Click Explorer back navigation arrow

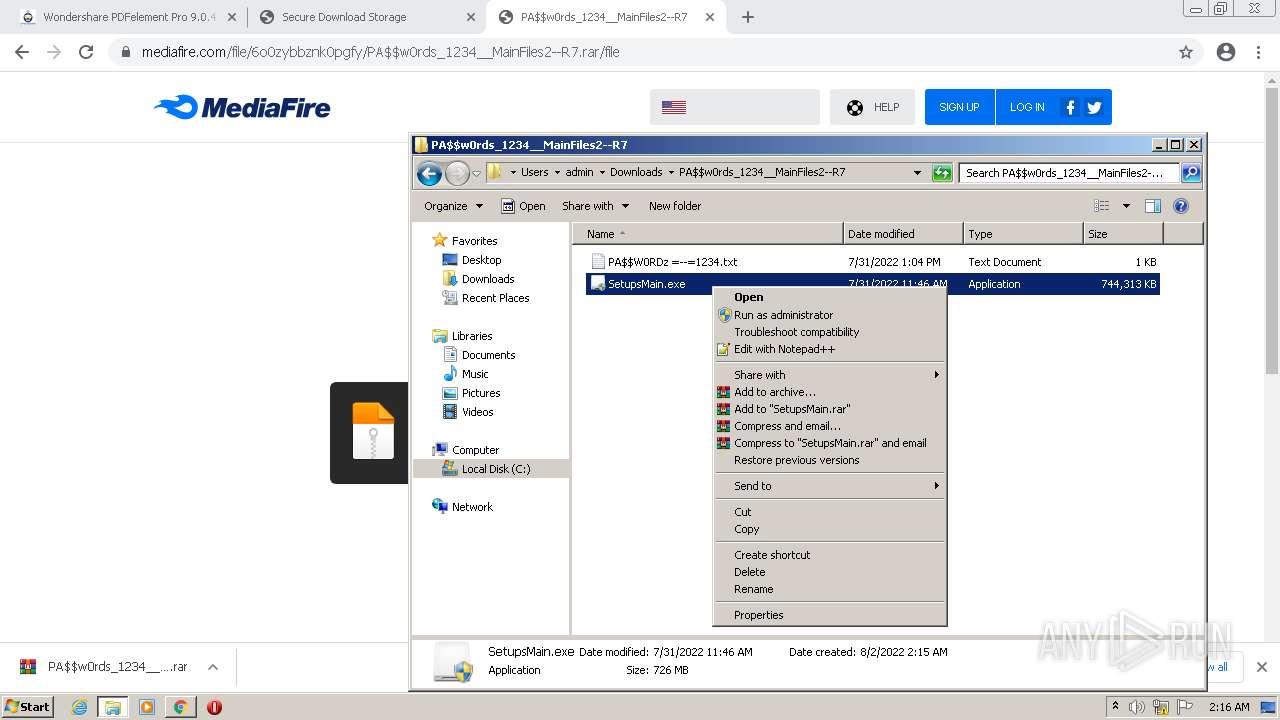[429, 173]
